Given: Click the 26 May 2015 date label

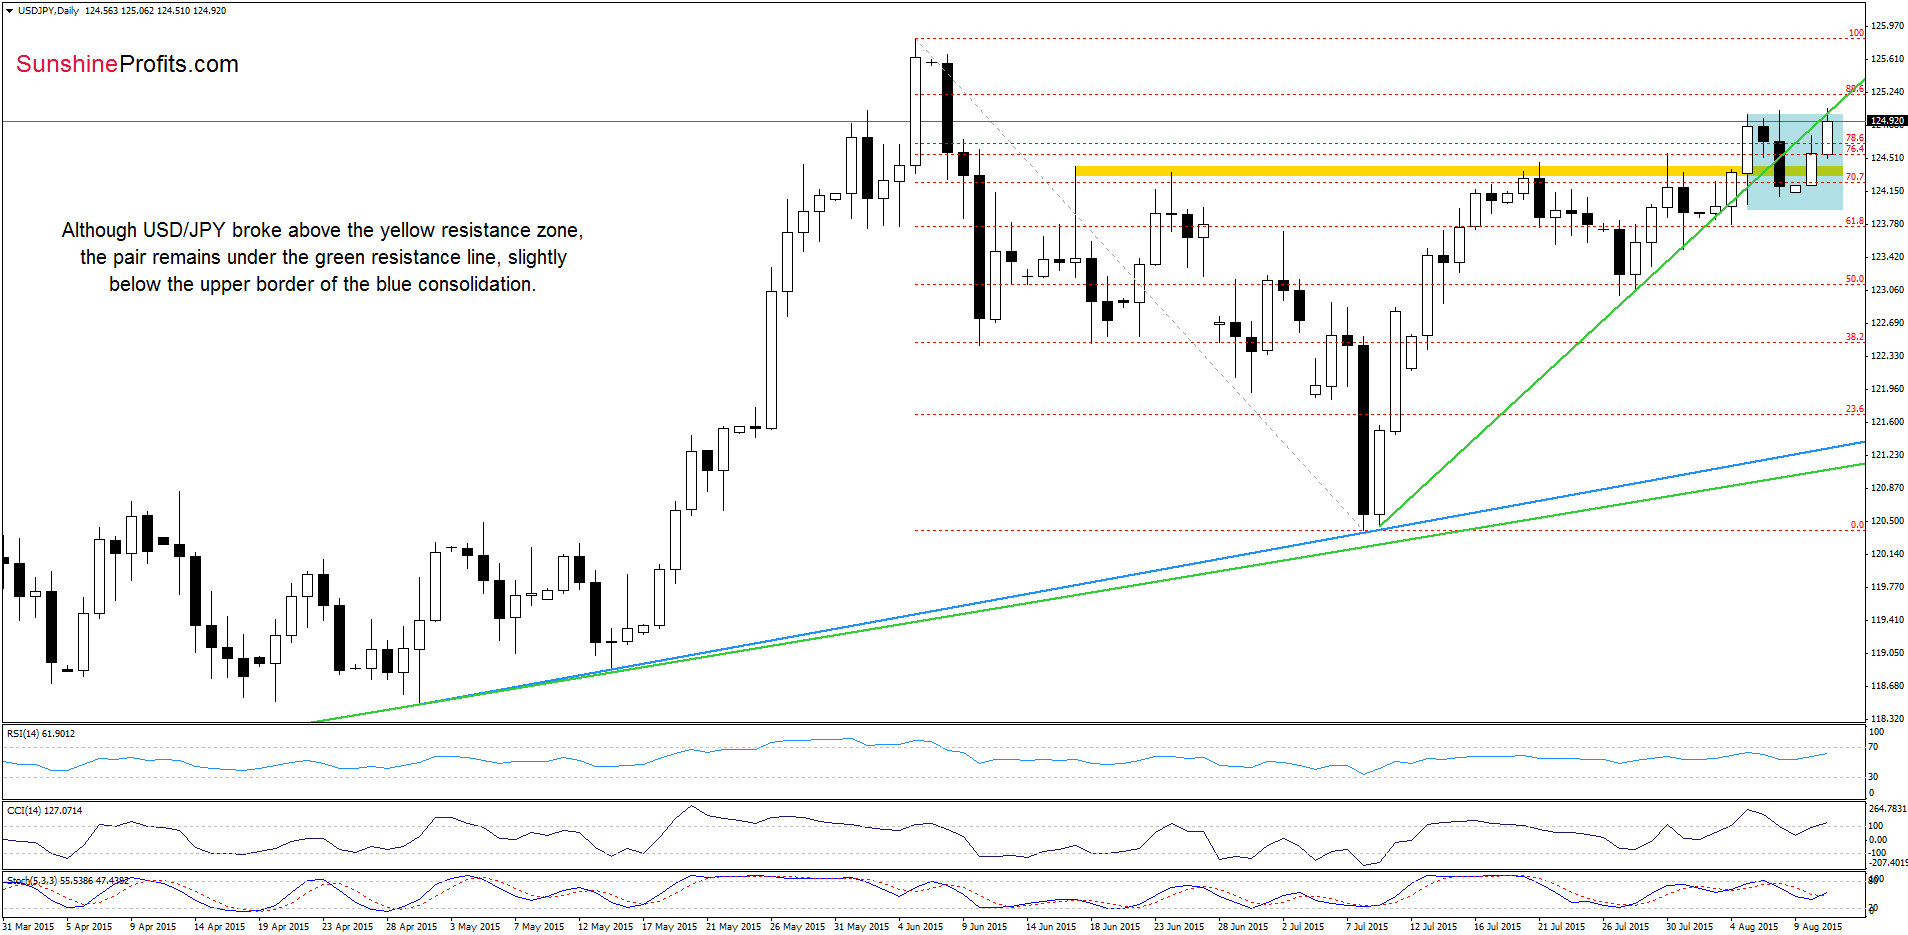Looking at the screenshot, I should coord(797,927).
